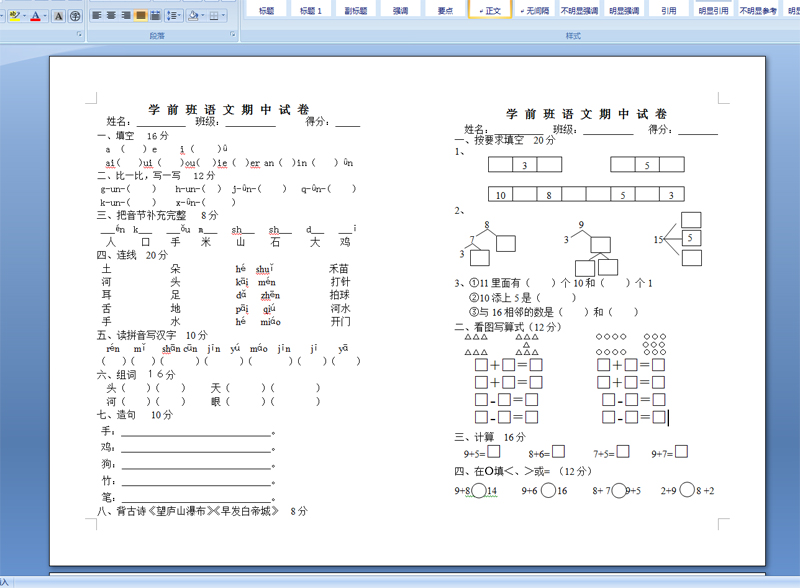The height and width of the screenshot is (588, 800).
Task: Click the paragraph shading paint bucket
Action: [x=193, y=16]
